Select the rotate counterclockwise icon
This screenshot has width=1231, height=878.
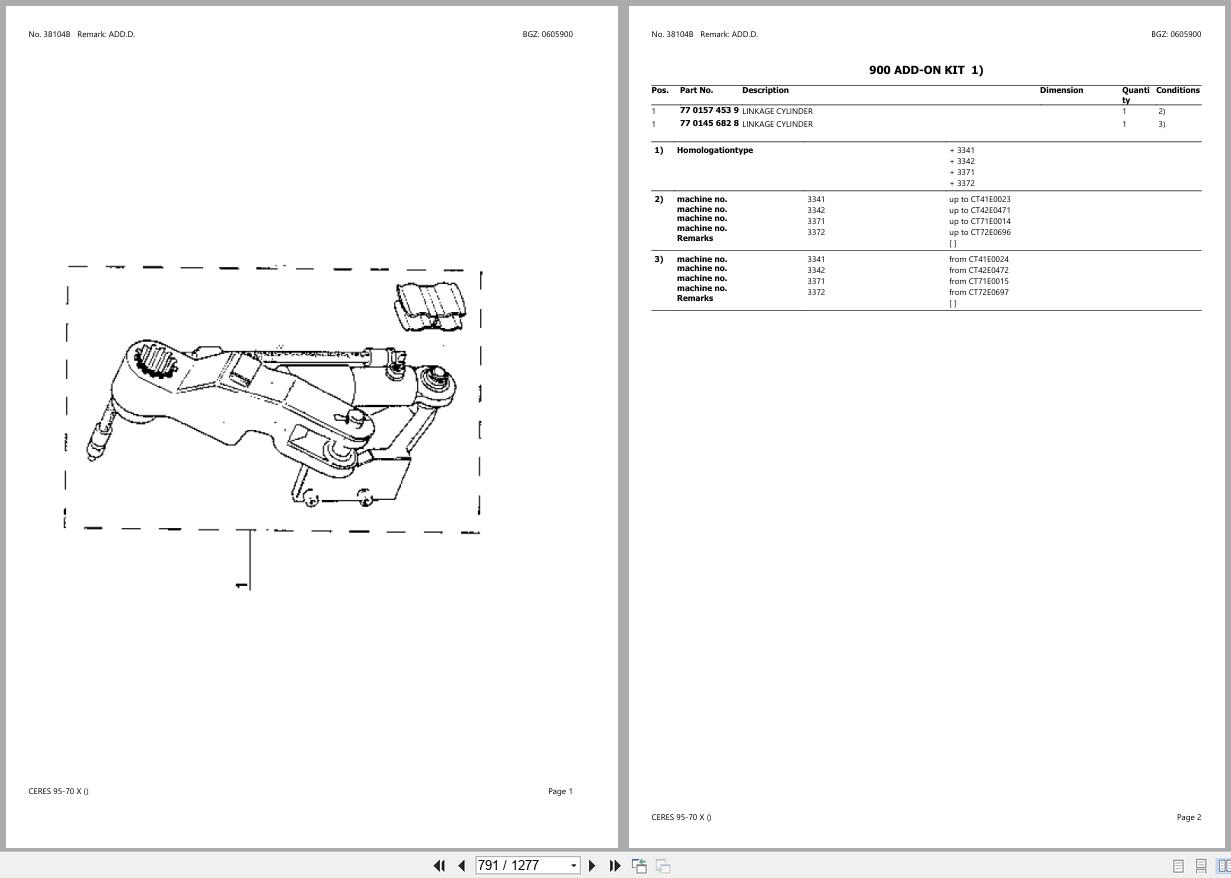(x=639, y=865)
